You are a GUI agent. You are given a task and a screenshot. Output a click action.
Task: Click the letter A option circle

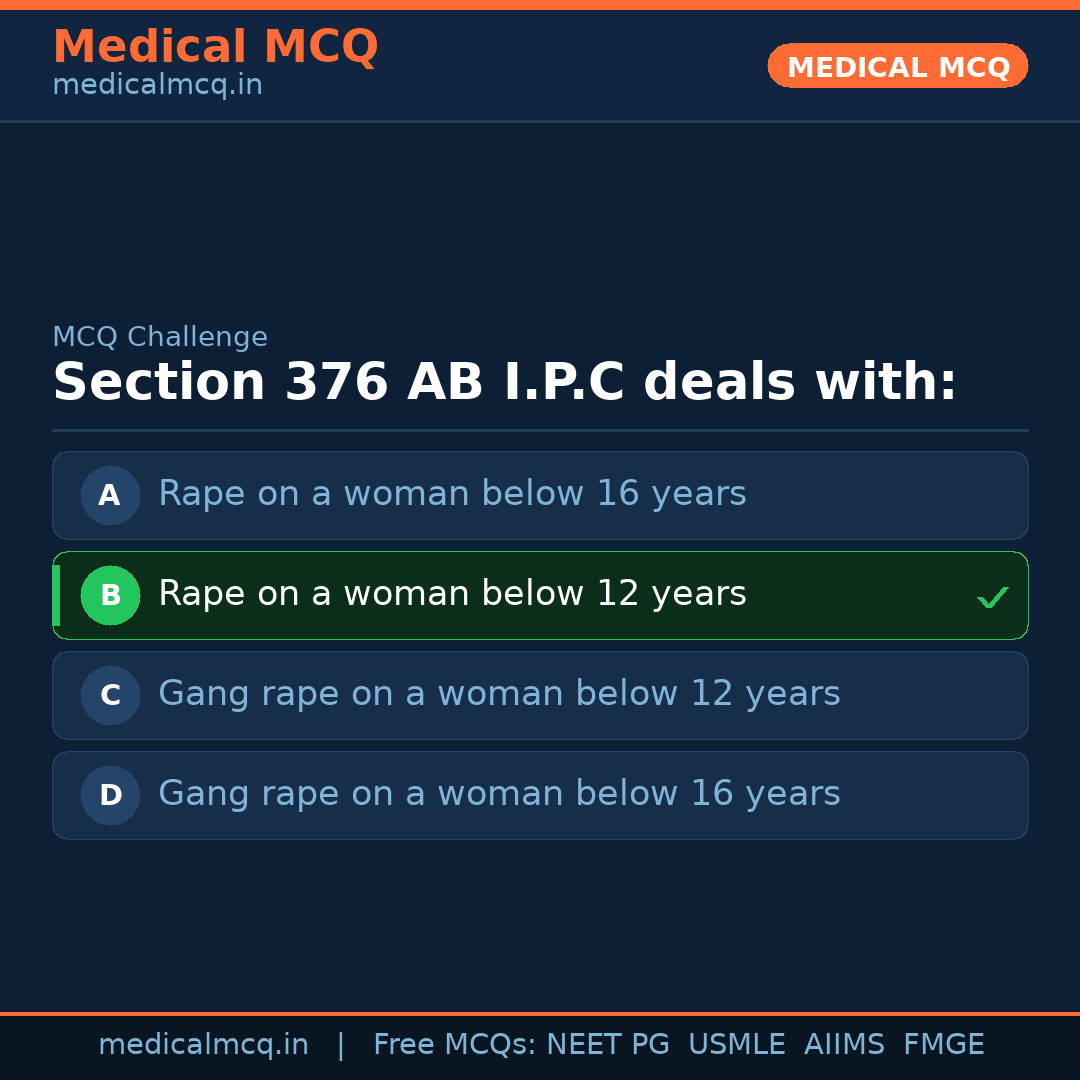110,495
